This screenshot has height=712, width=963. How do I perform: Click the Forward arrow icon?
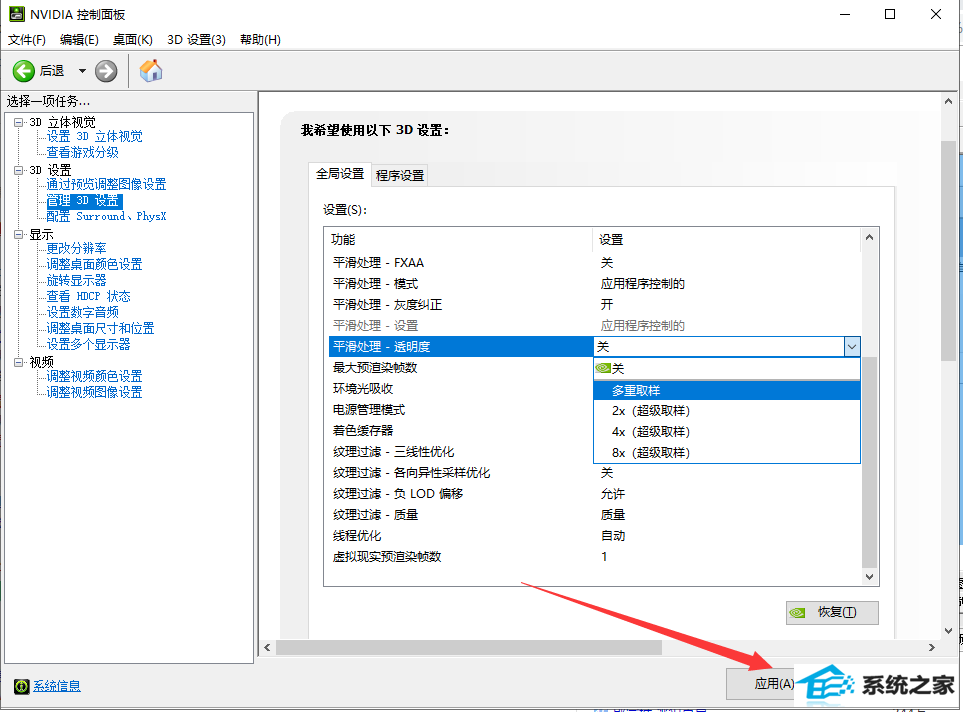106,71
